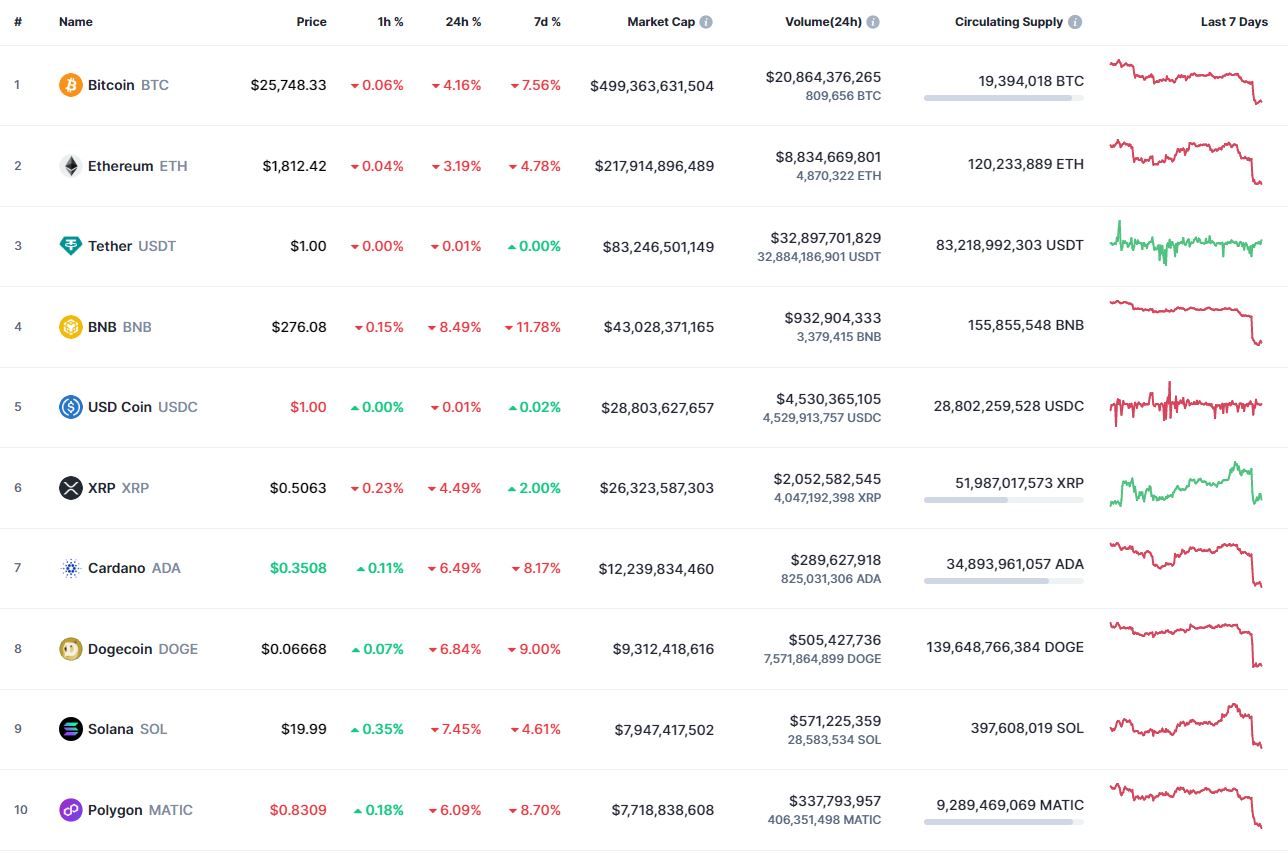
Task: Click the Volume(24h) info icon
Action: click(873, 22)
